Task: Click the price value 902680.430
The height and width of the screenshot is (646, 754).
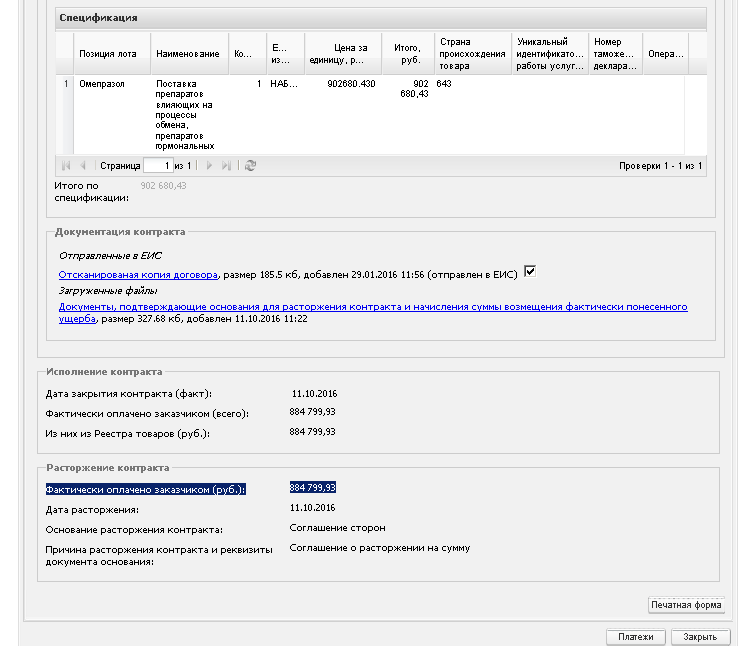Action: (x=351, y=84)
